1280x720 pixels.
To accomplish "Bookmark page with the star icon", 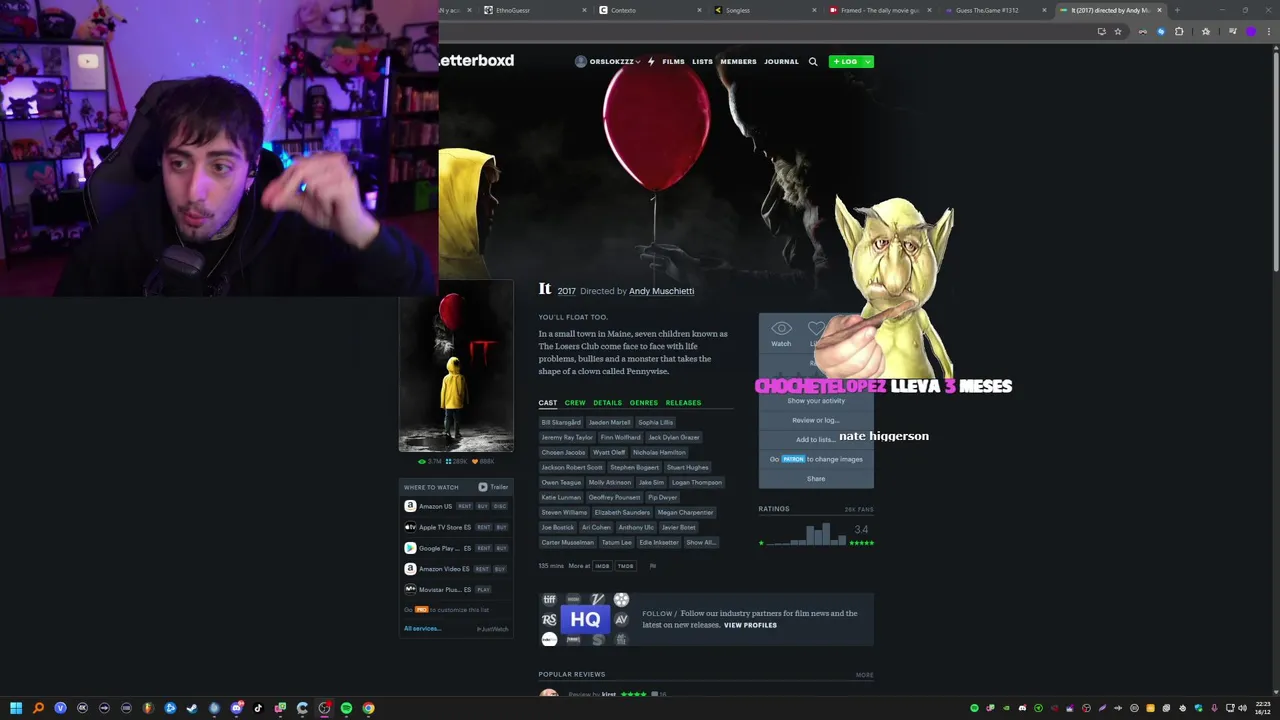I will click(1118, 31).
